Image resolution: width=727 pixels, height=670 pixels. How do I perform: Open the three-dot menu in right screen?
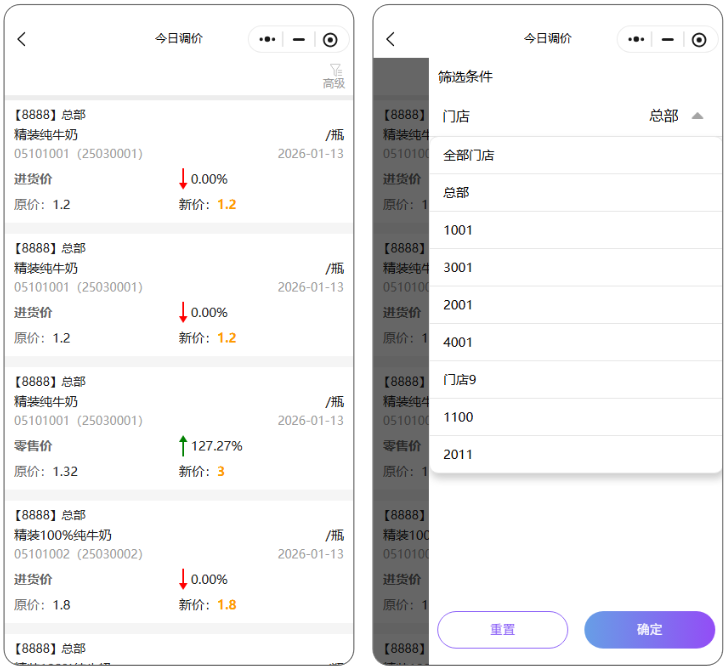(636, 39)
